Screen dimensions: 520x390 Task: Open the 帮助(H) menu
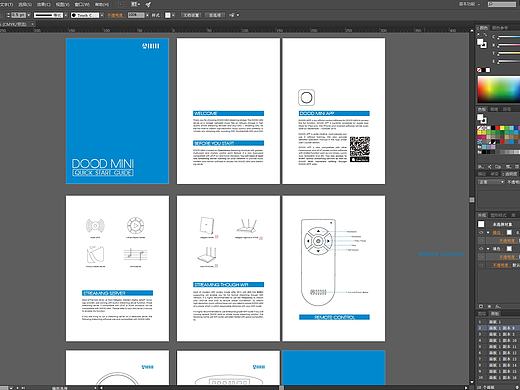coord(102,4)
